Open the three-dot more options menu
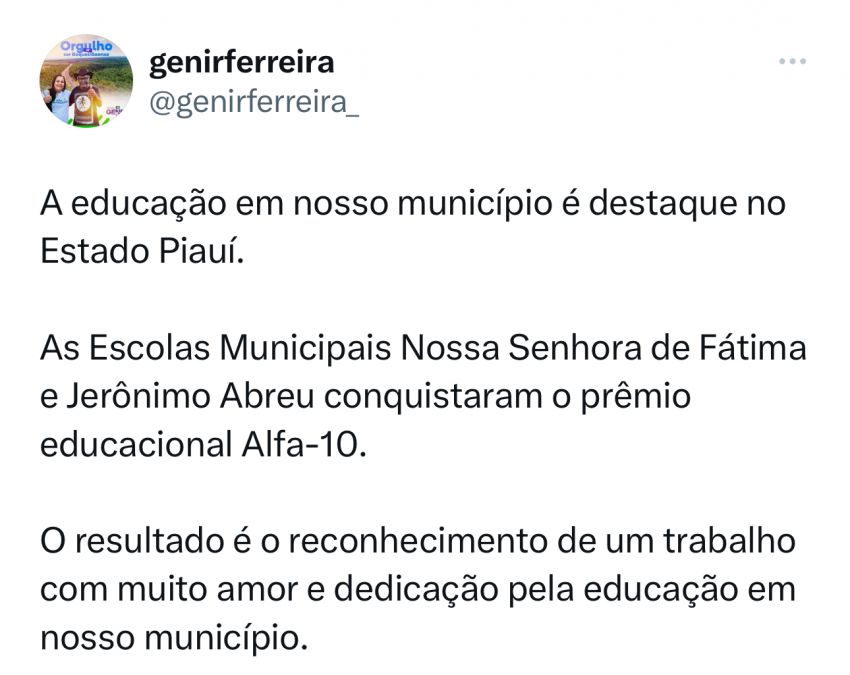This screenshot has height=675, width=850. (x=792, y=61)
